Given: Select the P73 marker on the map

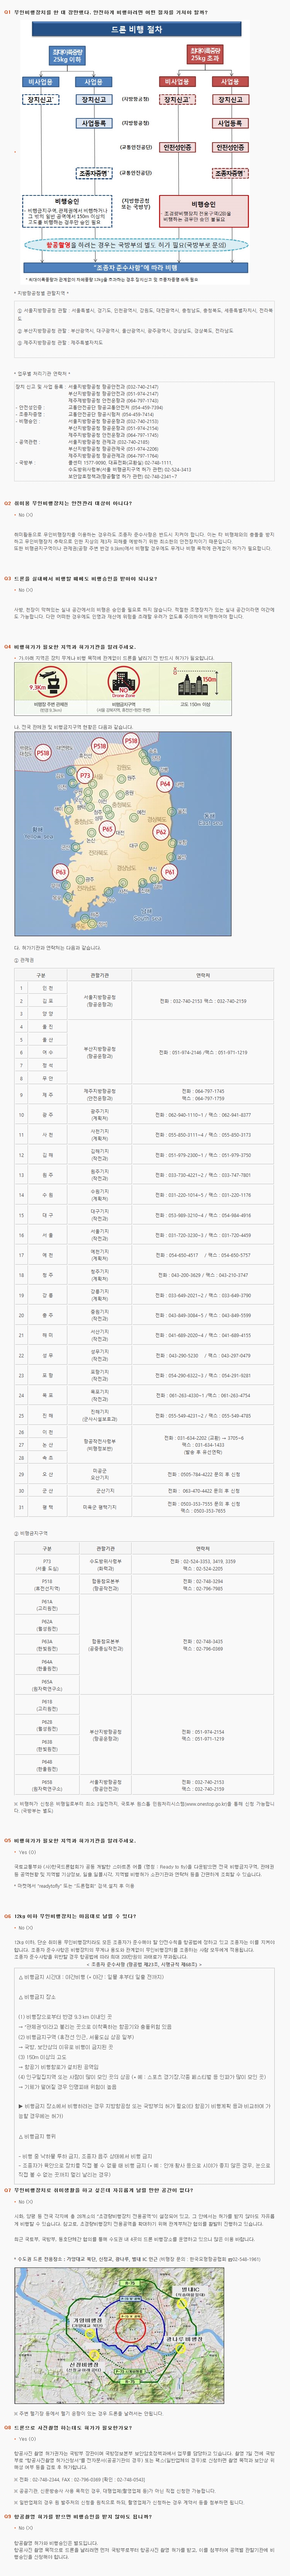Looking at the screenshot, I should click(x=85, y=776).
